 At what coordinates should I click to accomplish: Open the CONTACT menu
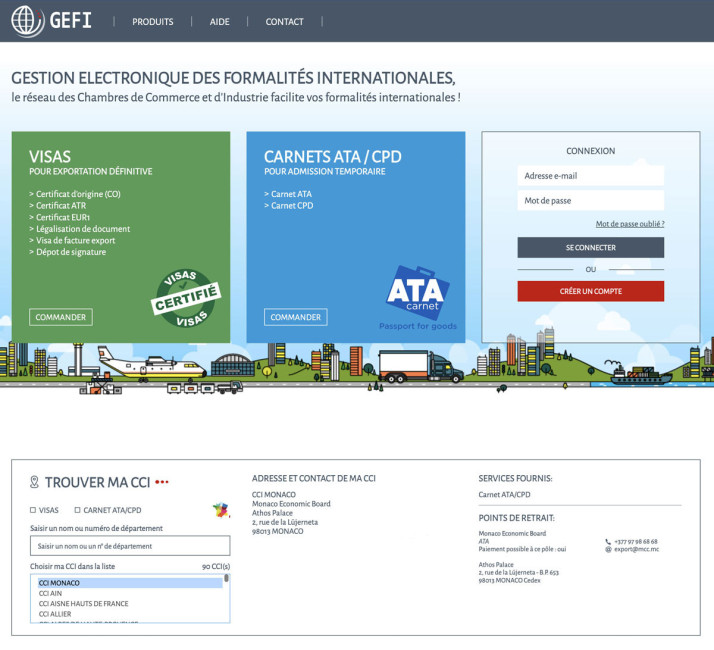[x=284, y=22]
